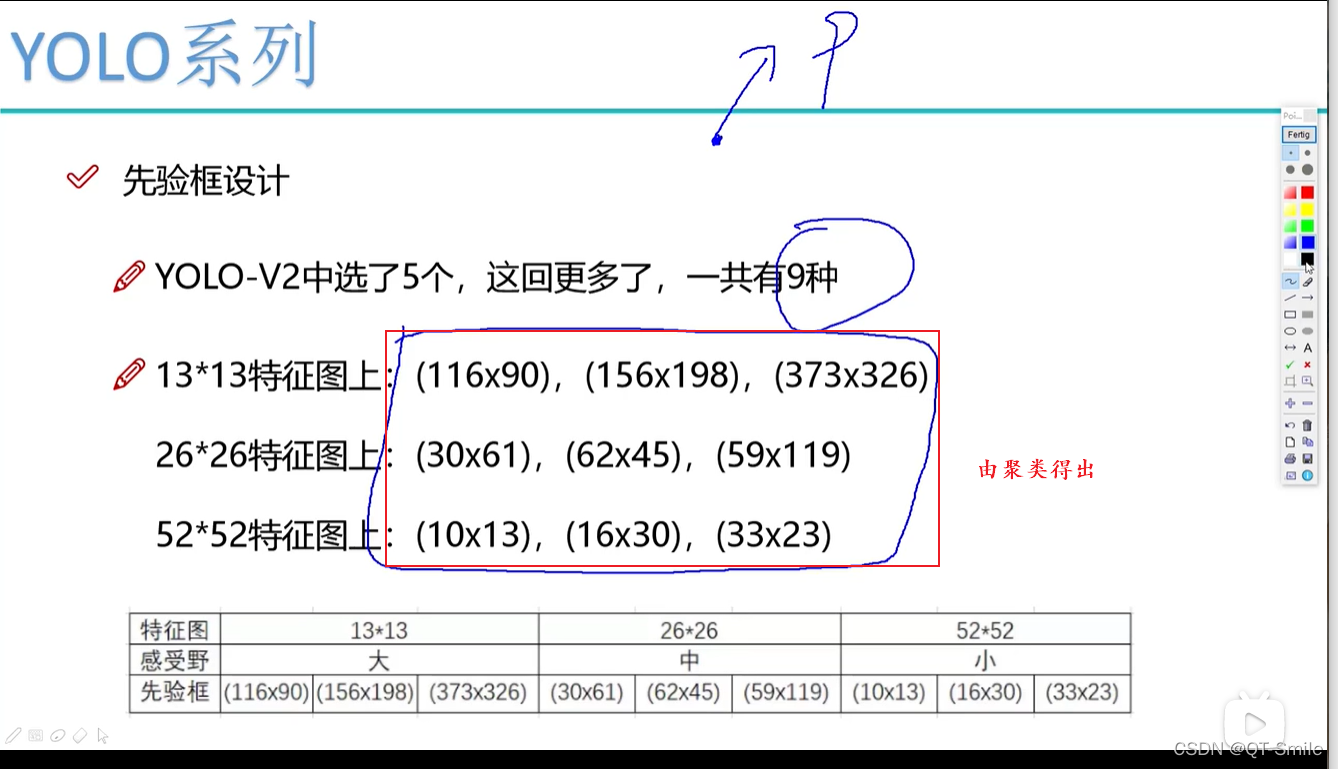The width and height of the screenshot is (1338, 769).
Task: Click the pen icon in slideshow toolbar
Action: [14, 736]
